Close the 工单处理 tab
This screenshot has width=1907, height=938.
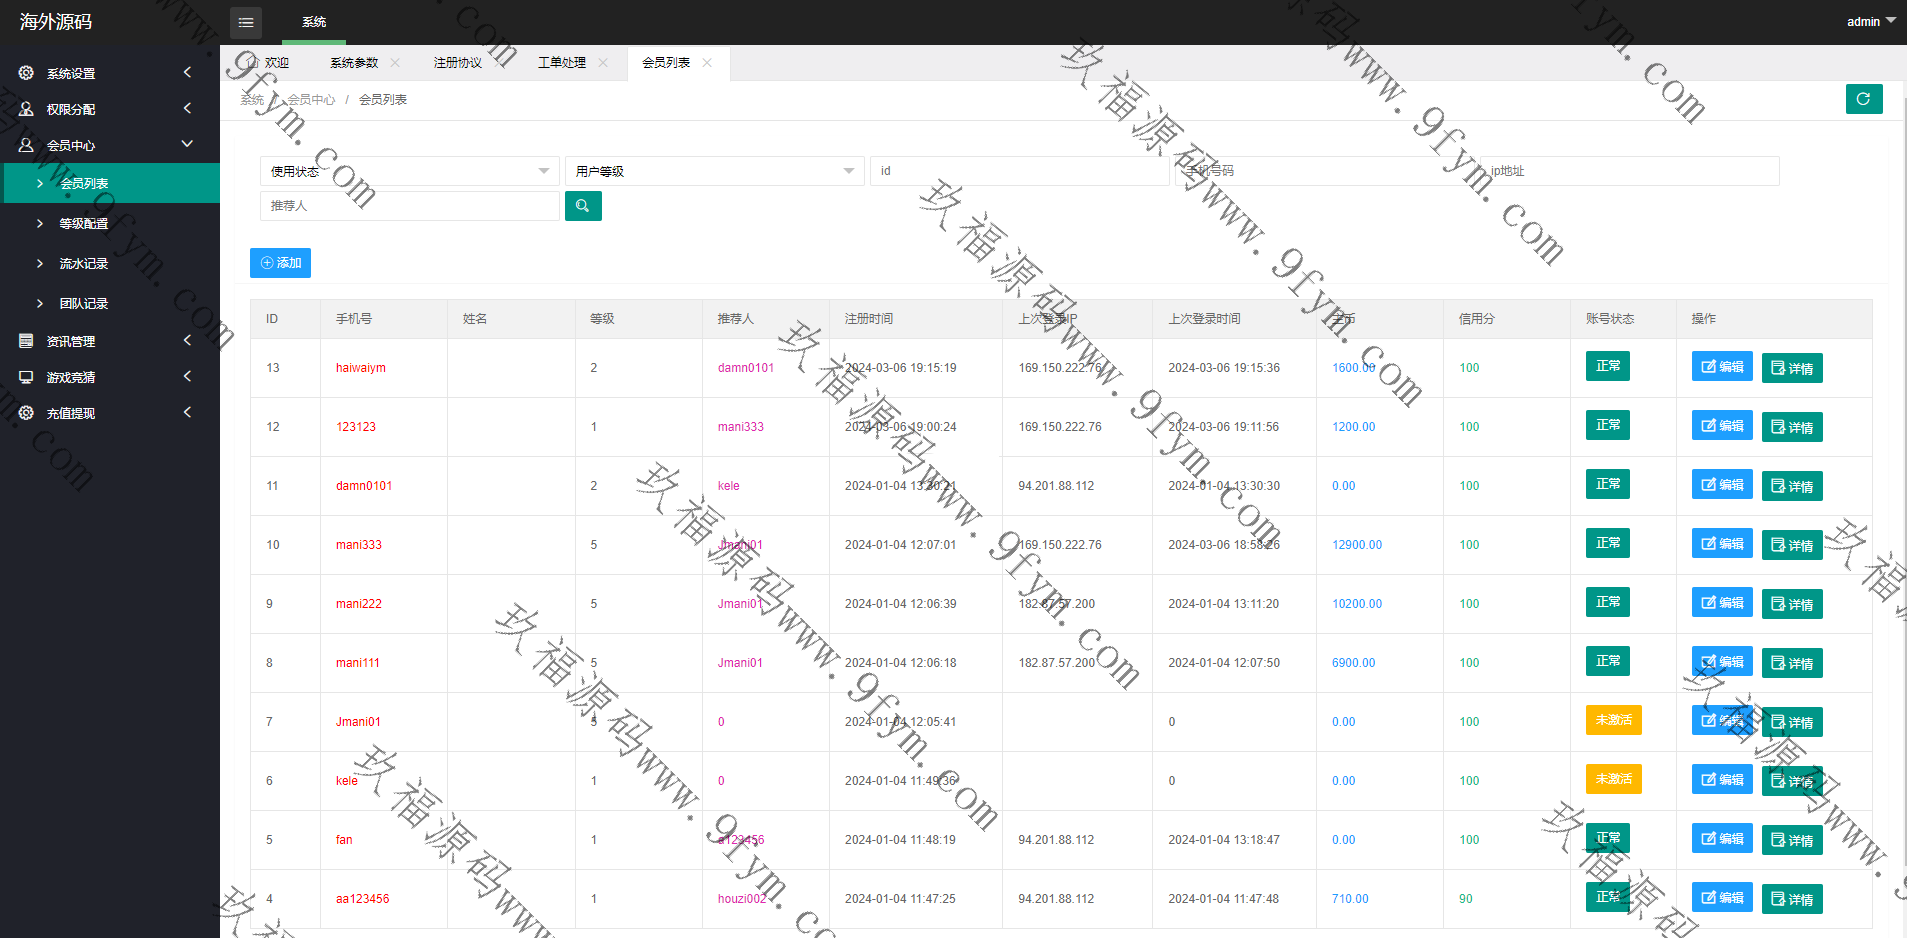click(x=603, y=63)
